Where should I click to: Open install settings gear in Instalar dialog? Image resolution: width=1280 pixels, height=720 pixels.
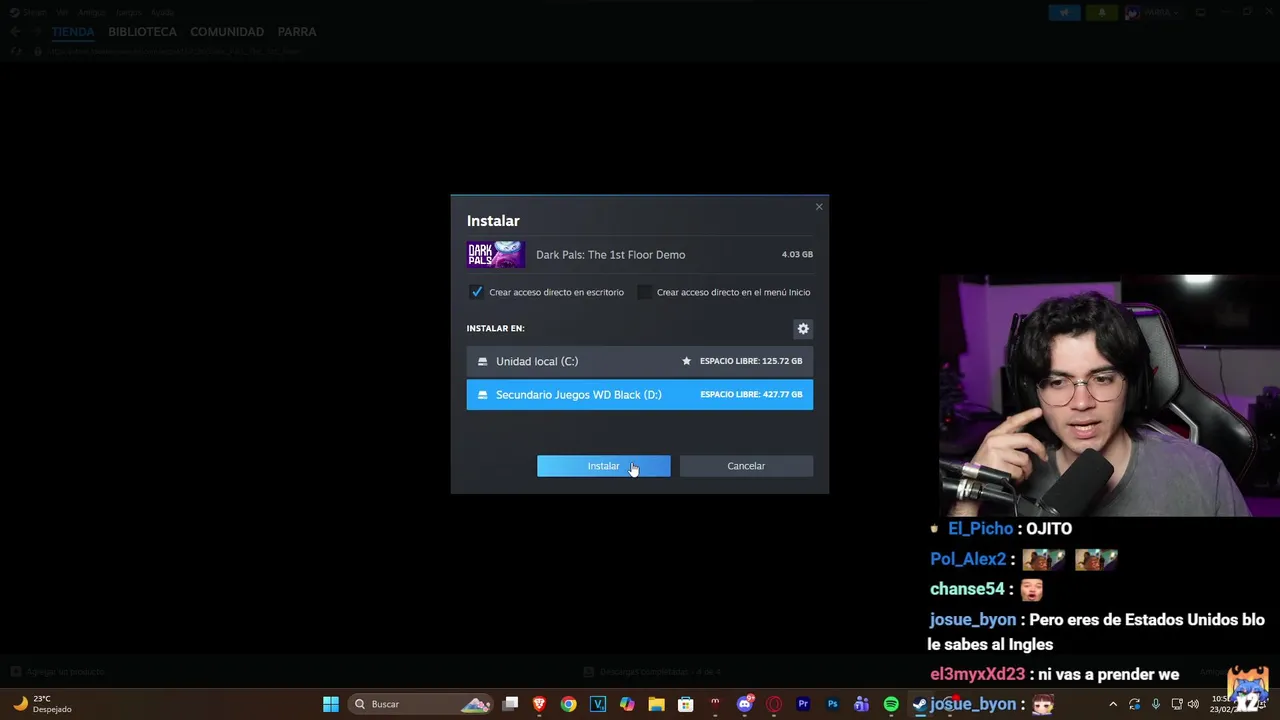pos(803,329)
